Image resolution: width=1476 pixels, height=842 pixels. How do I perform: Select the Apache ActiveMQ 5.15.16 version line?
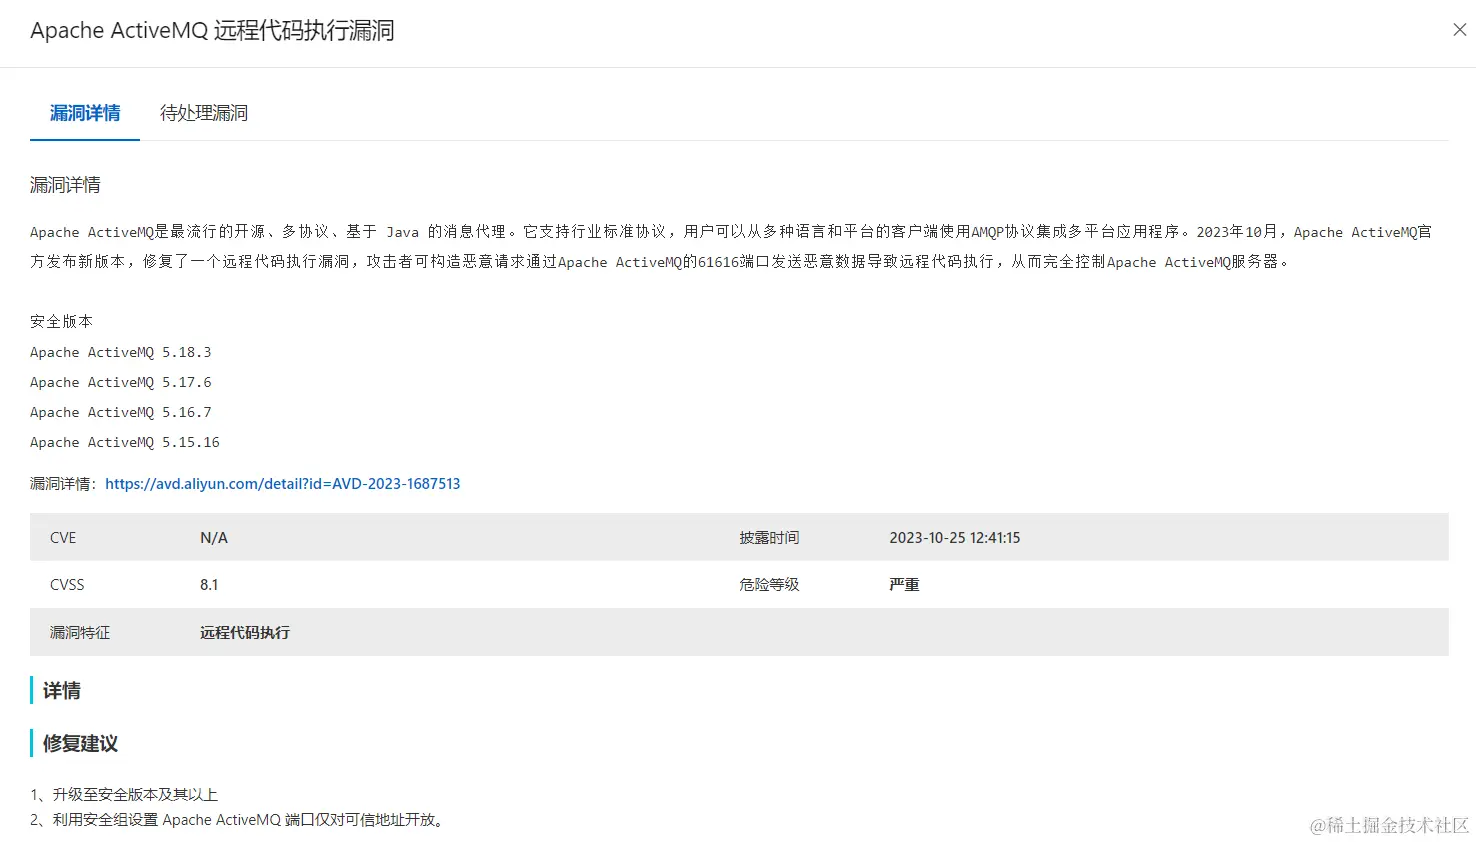(124, 441)
